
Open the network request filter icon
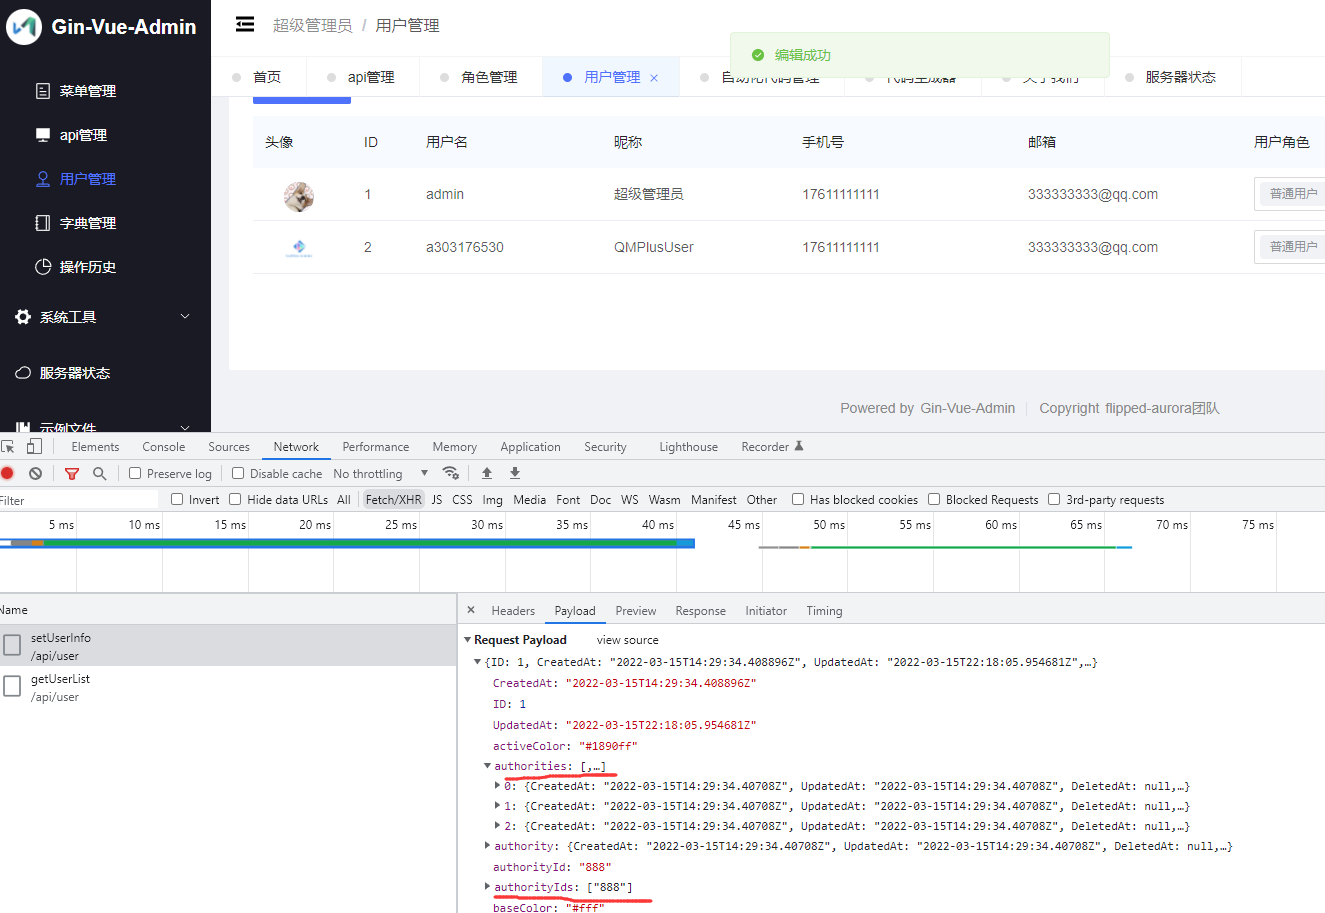click(x=71, y=472)
